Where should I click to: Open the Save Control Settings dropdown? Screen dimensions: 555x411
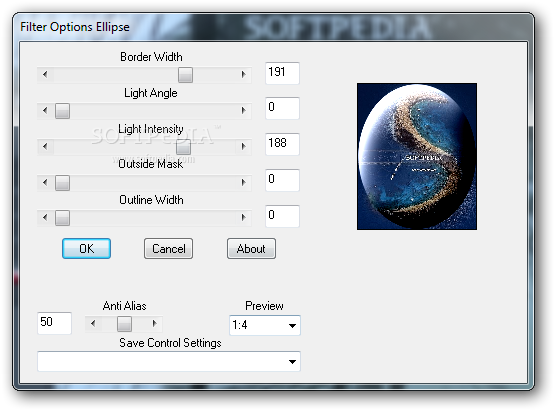[x=169, y=361]
